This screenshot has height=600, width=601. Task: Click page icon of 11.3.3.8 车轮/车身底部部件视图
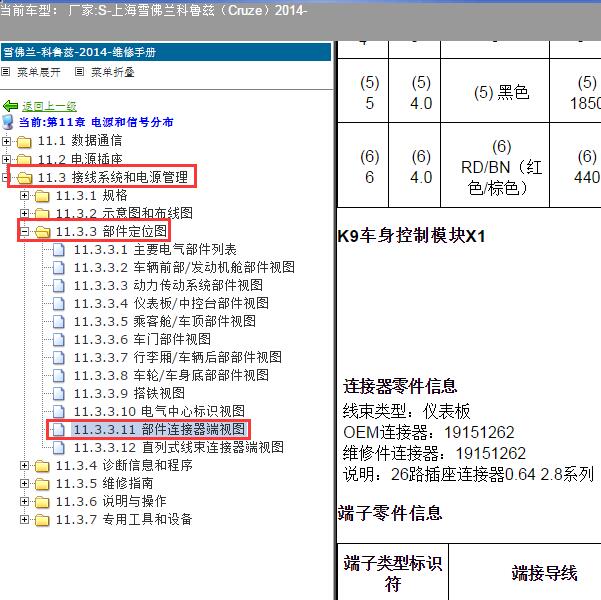pos(59,376)
